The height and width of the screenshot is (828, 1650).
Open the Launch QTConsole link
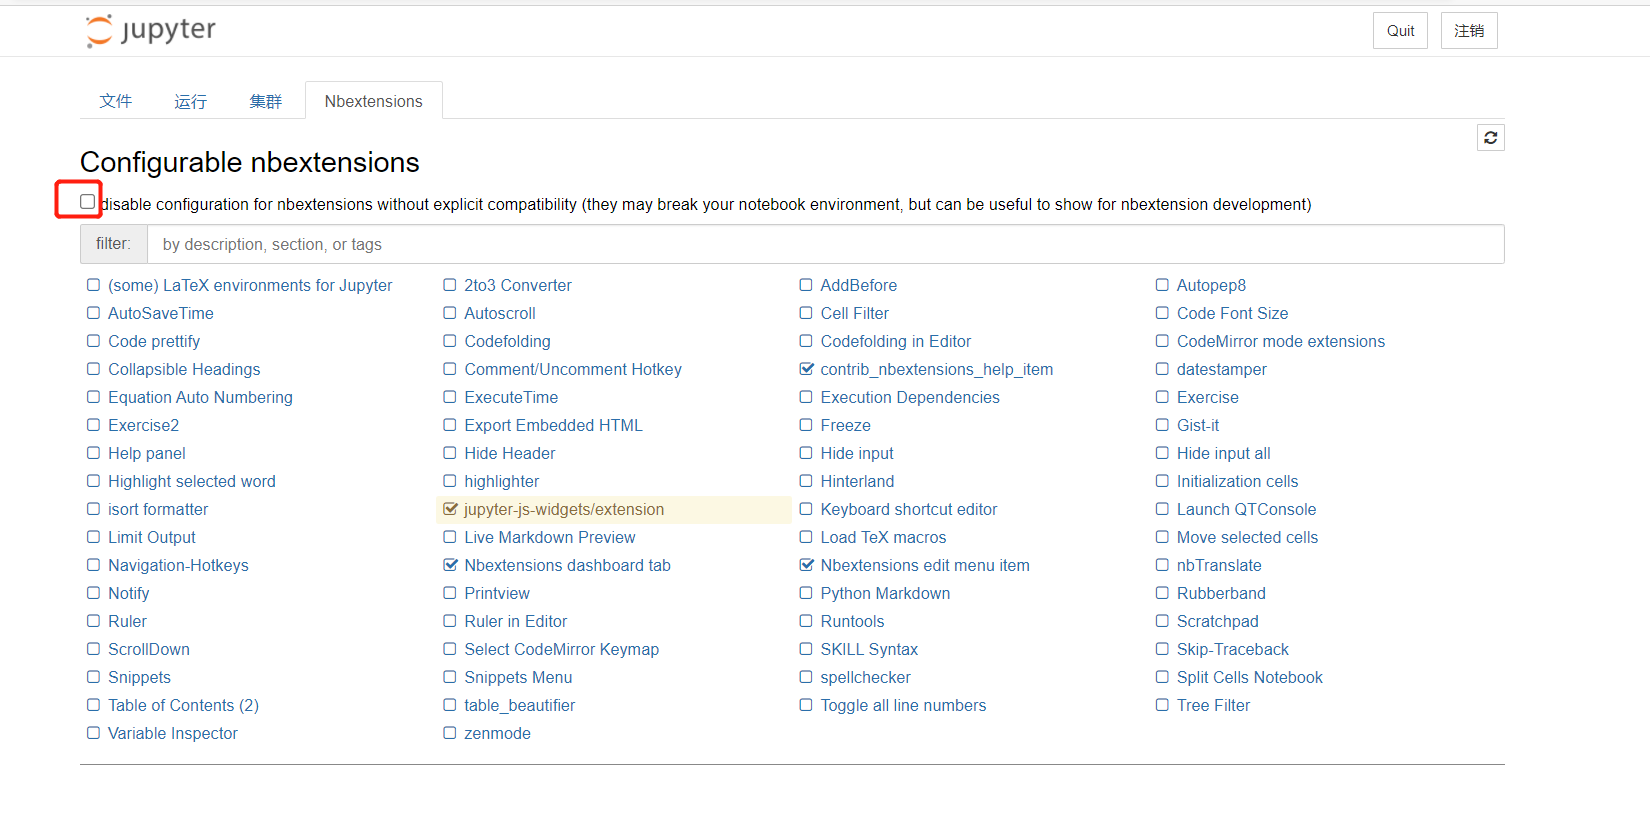(1246, 509)
